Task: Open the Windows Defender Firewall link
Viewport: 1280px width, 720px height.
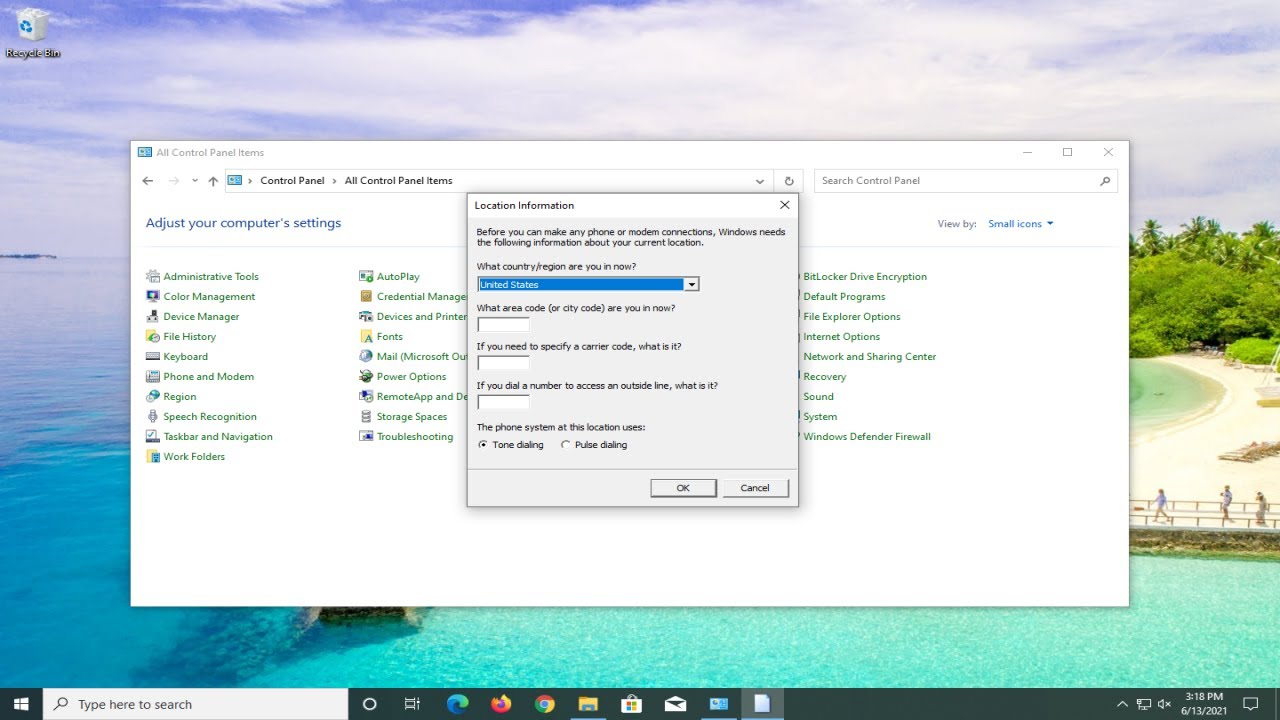Action: tap(867, 437)
